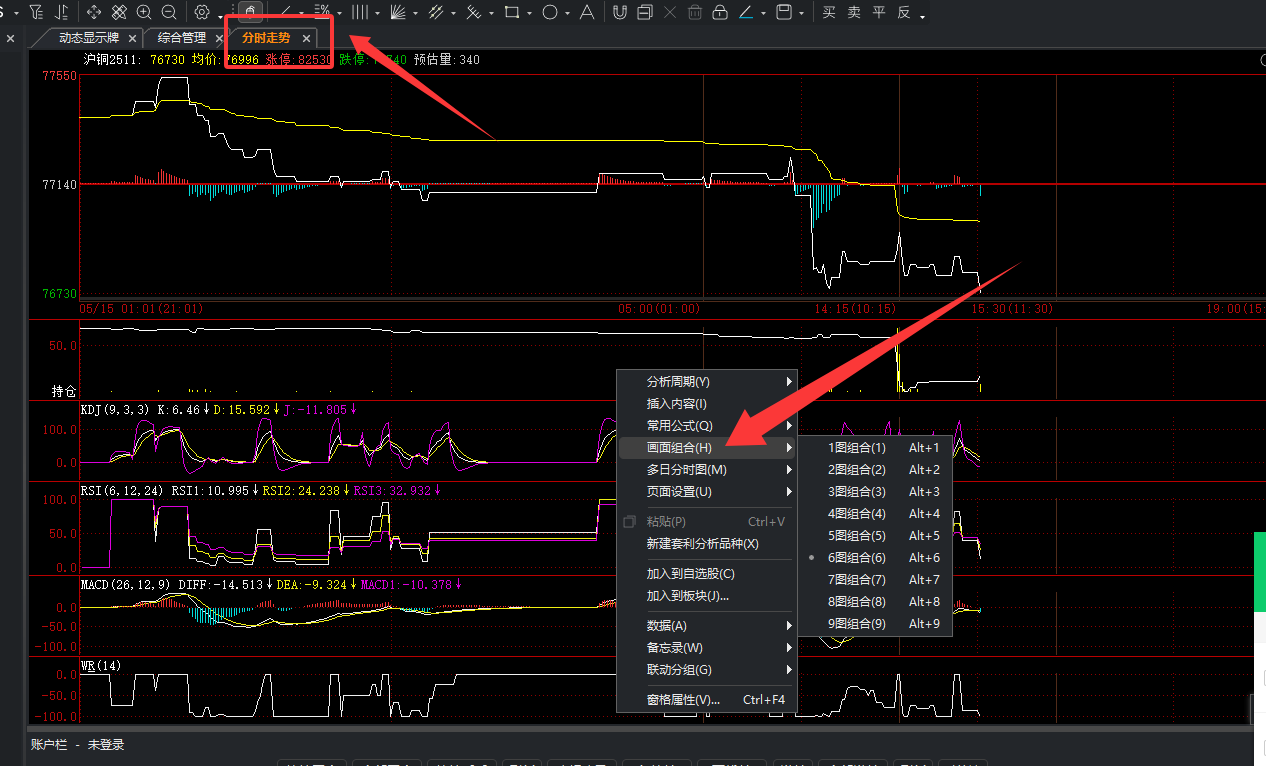Select the rectangle drawing tool
Viewport: 1266px width, 766px height.
[x=512, y=12]
